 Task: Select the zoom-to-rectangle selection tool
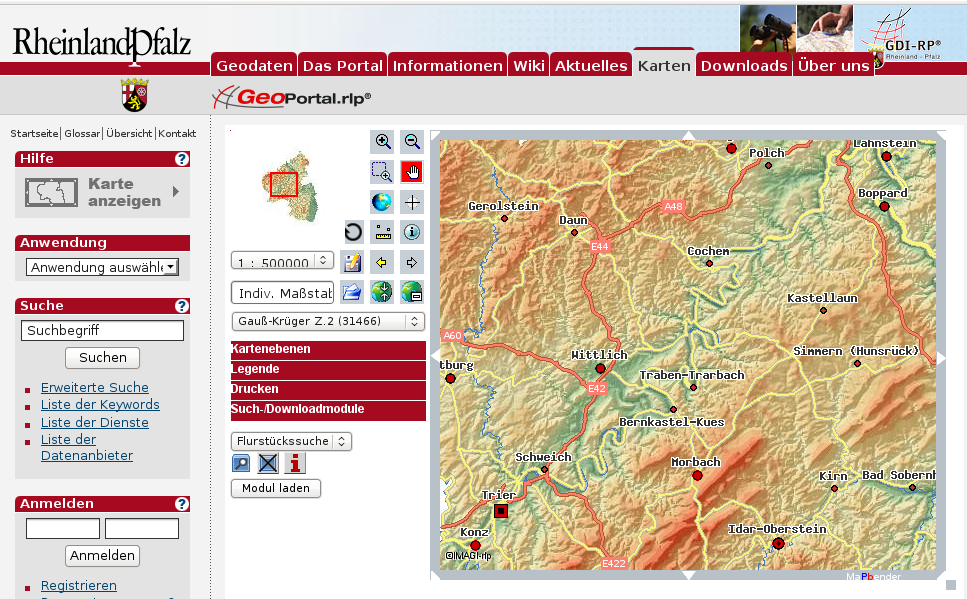[382, 172]
